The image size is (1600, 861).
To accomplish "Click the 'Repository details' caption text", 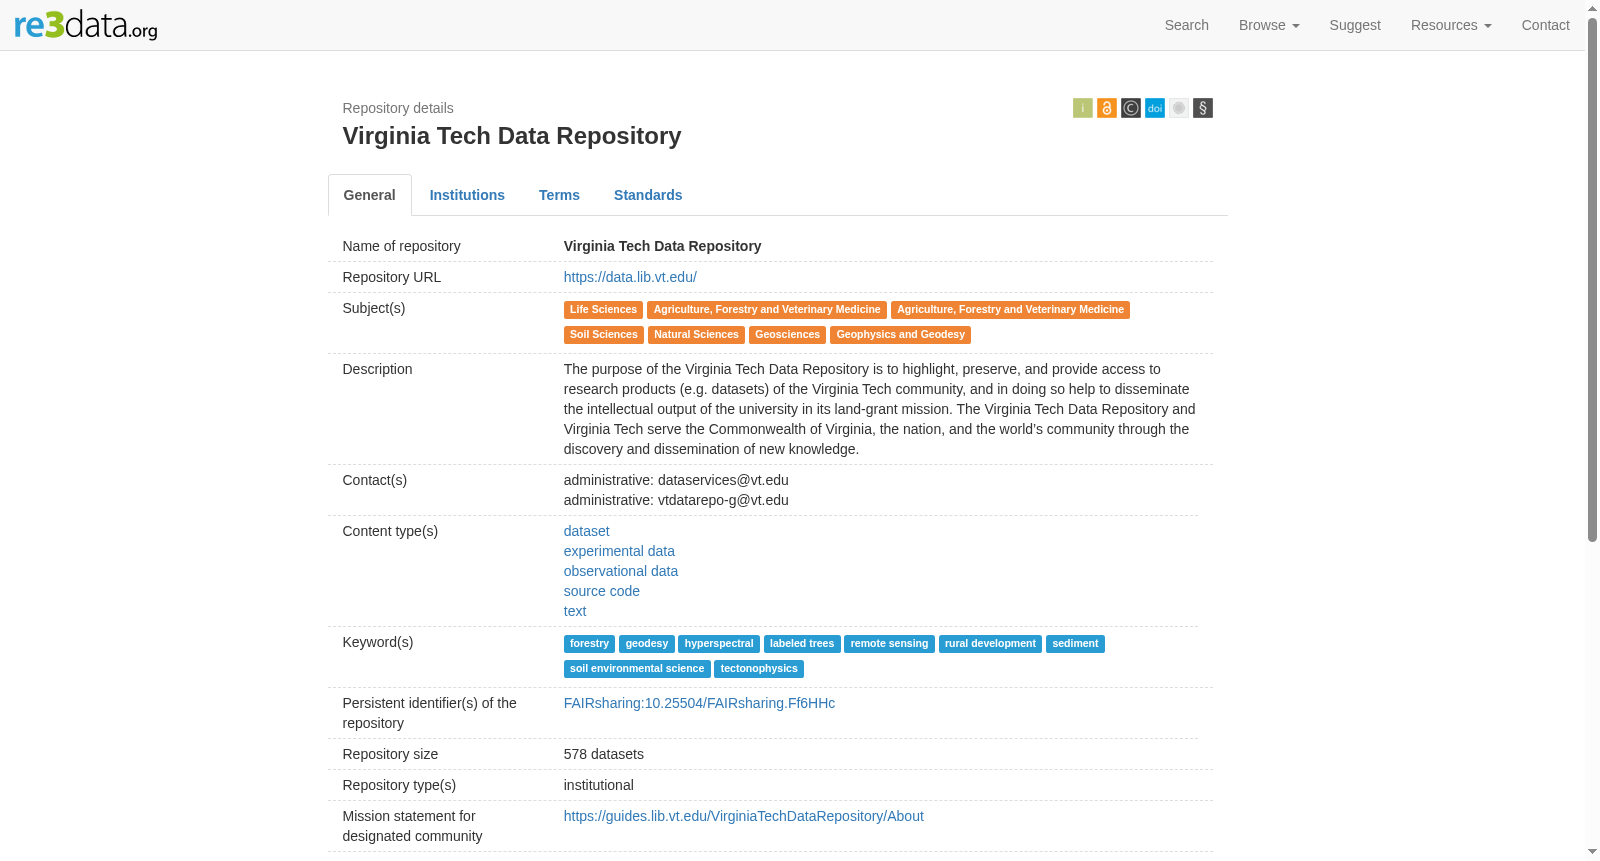I will coord(397,108).
